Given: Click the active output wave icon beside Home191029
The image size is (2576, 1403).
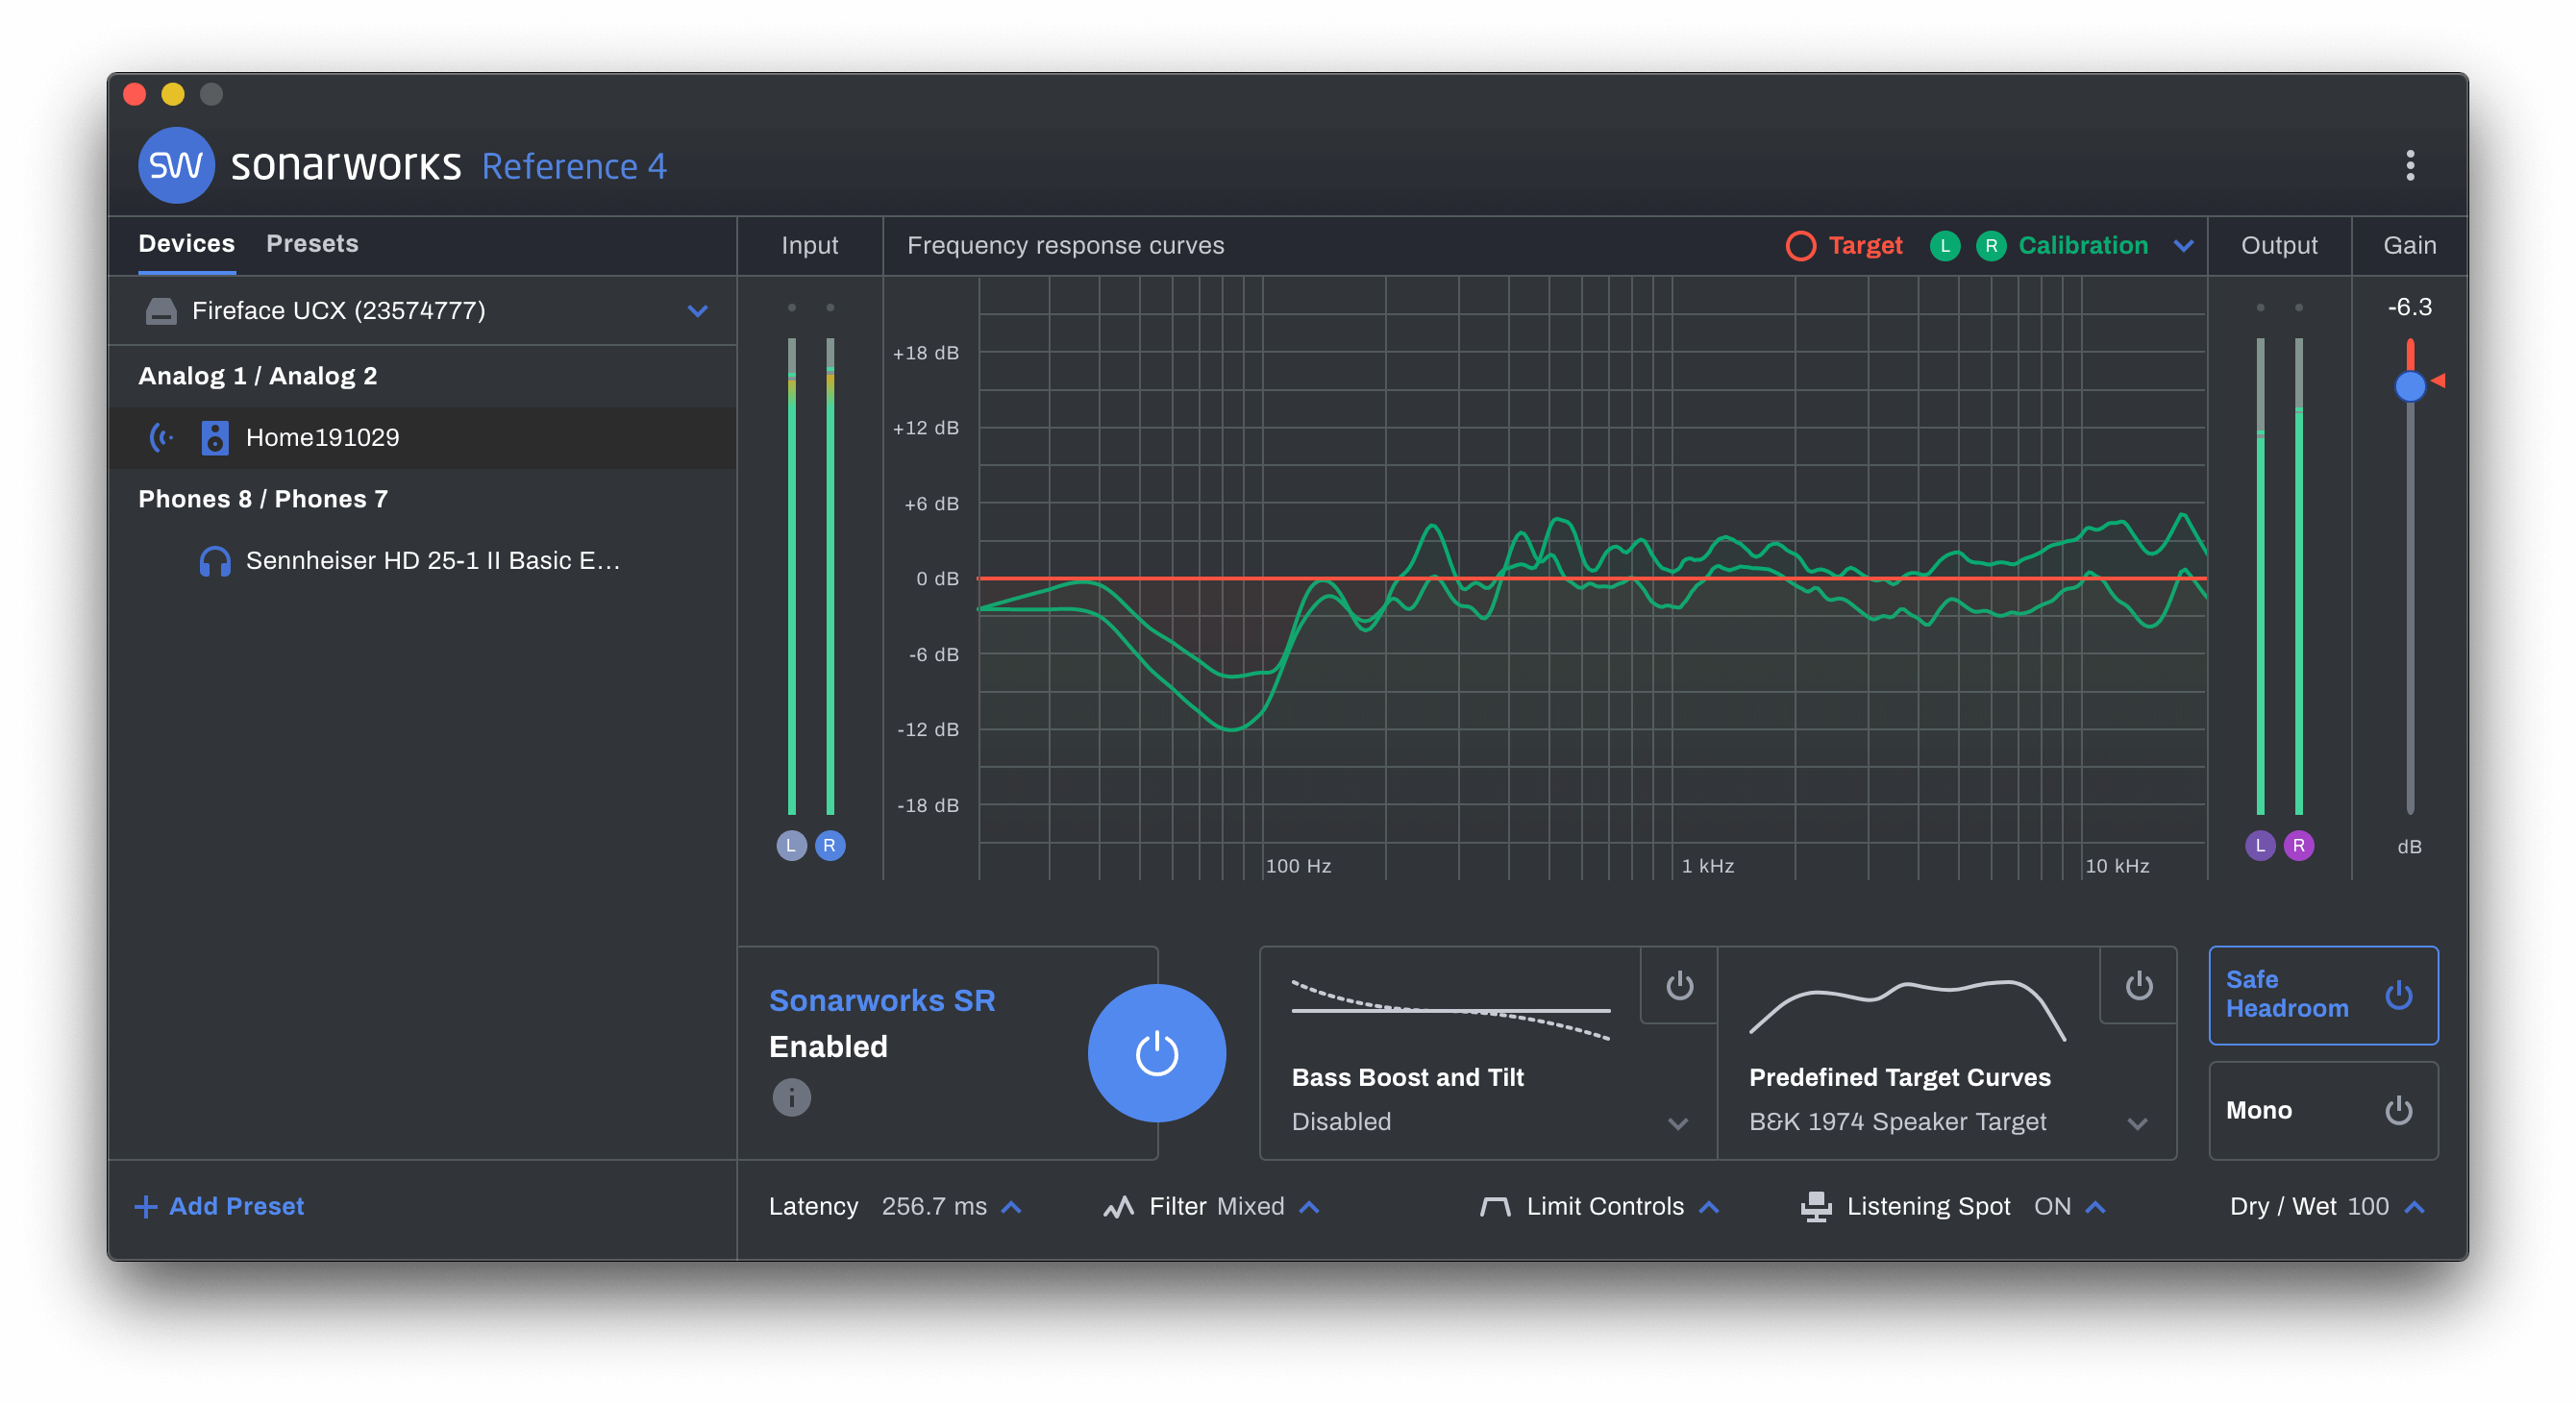Looking at the screenshot, I should [x=161, y=437].
